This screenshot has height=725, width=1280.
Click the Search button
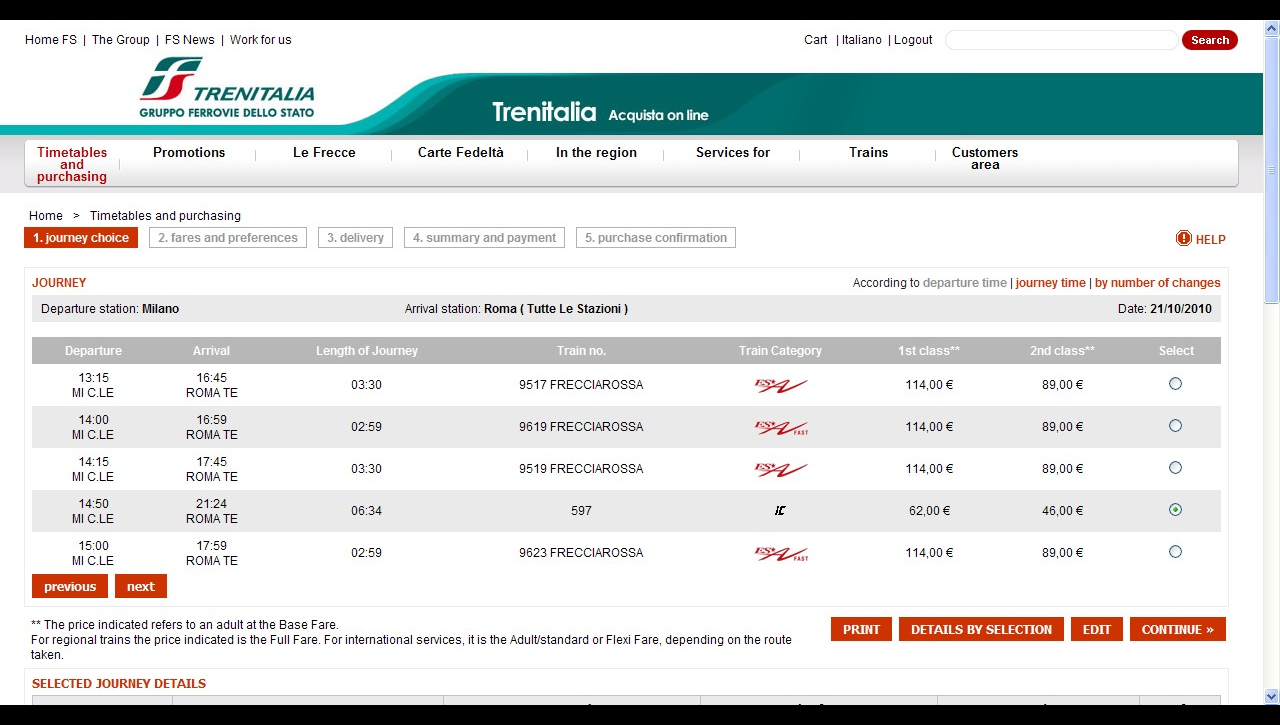pos(1209,40)
